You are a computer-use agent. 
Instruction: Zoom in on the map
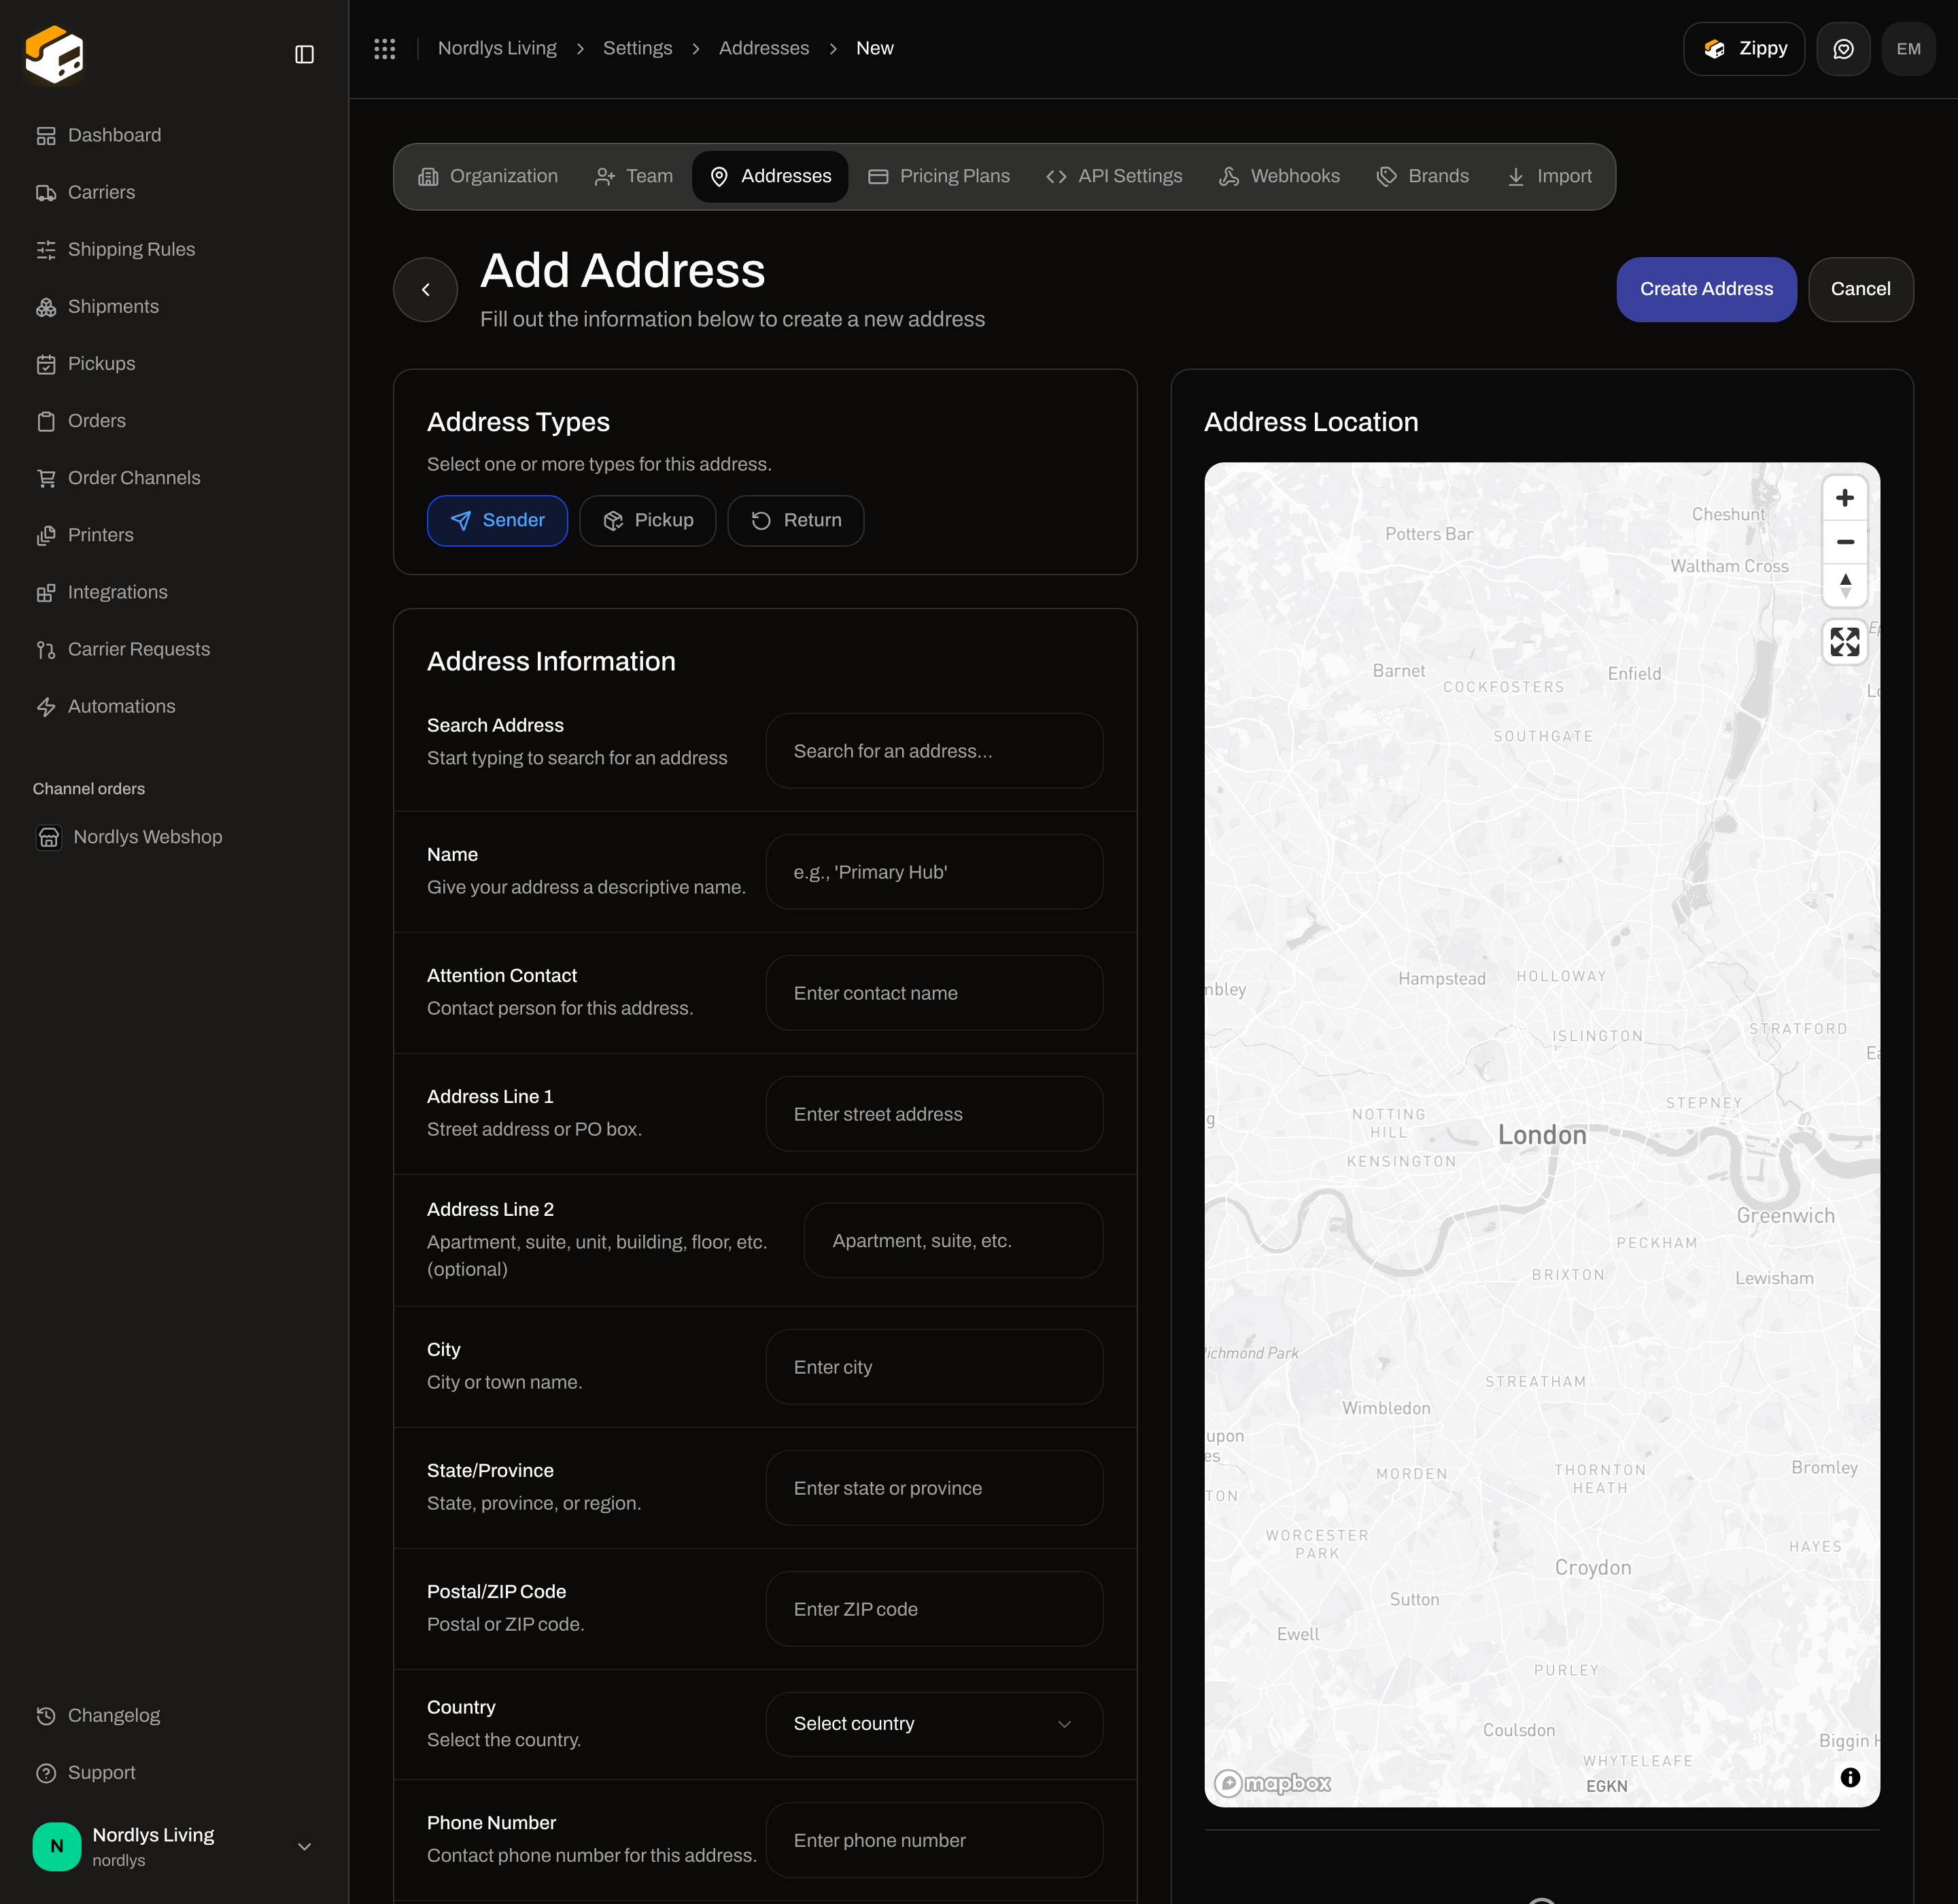[x=1845, y=498]
